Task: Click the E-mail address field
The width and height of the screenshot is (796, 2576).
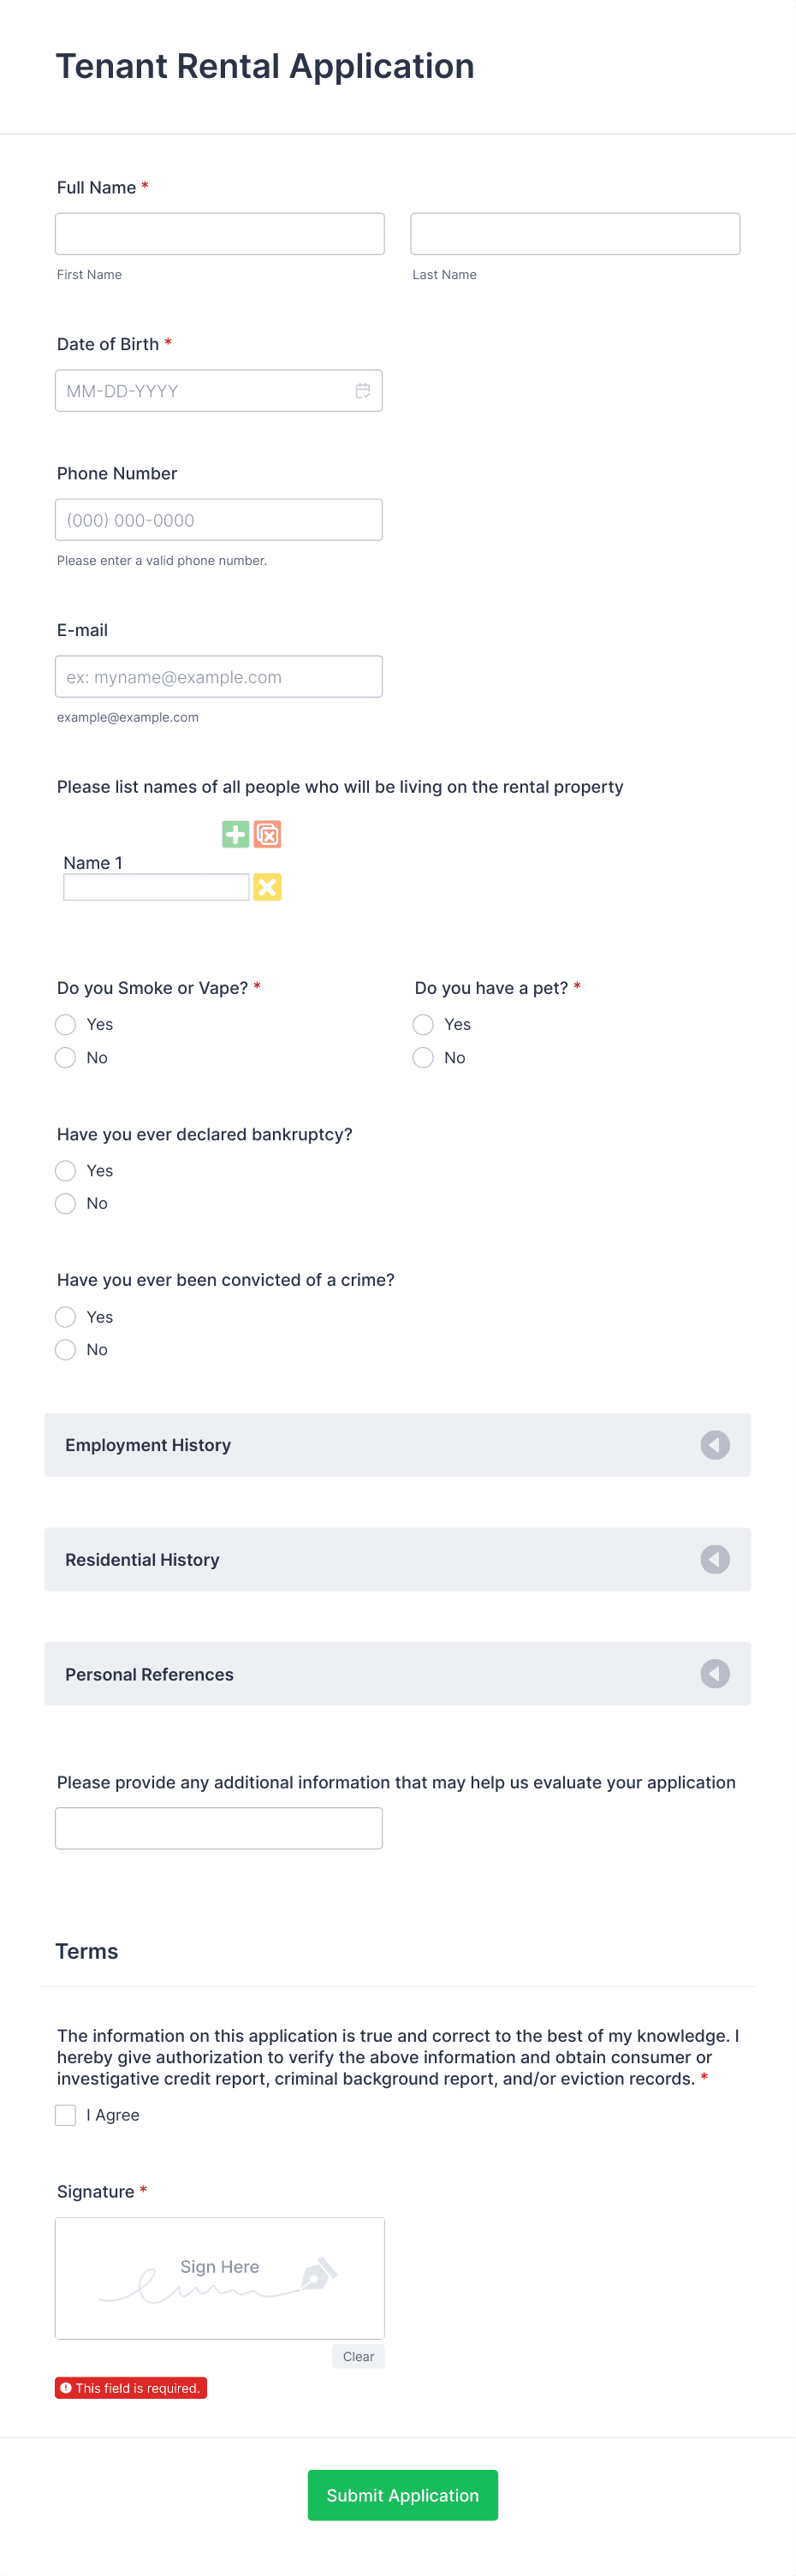Action: (219, 676)
